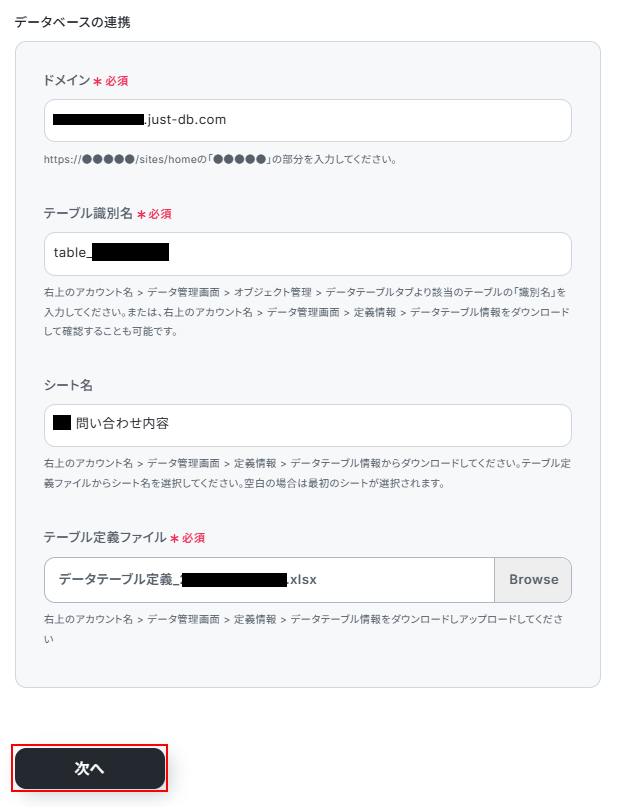Click the upload instructions under テーブル定義ファイル
The width and height of the screenshot is (625, 807).
coord(305,628)
